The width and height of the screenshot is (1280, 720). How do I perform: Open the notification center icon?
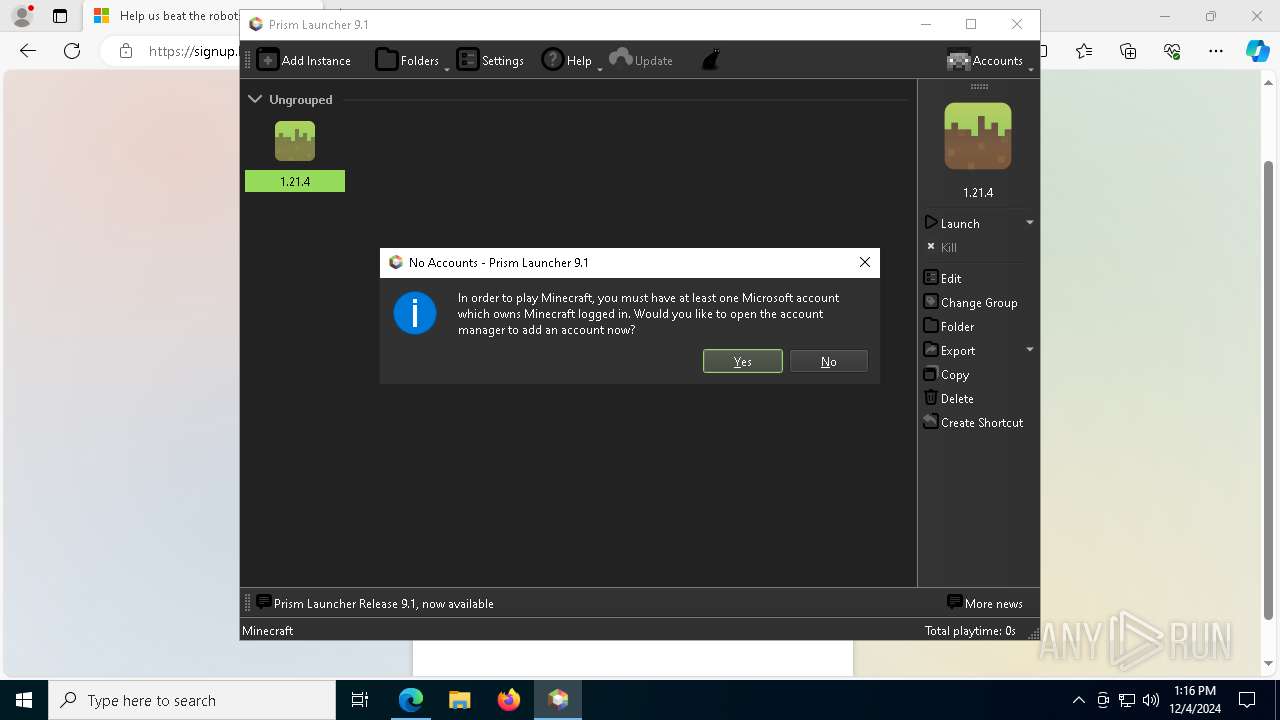coord(1247,700)
